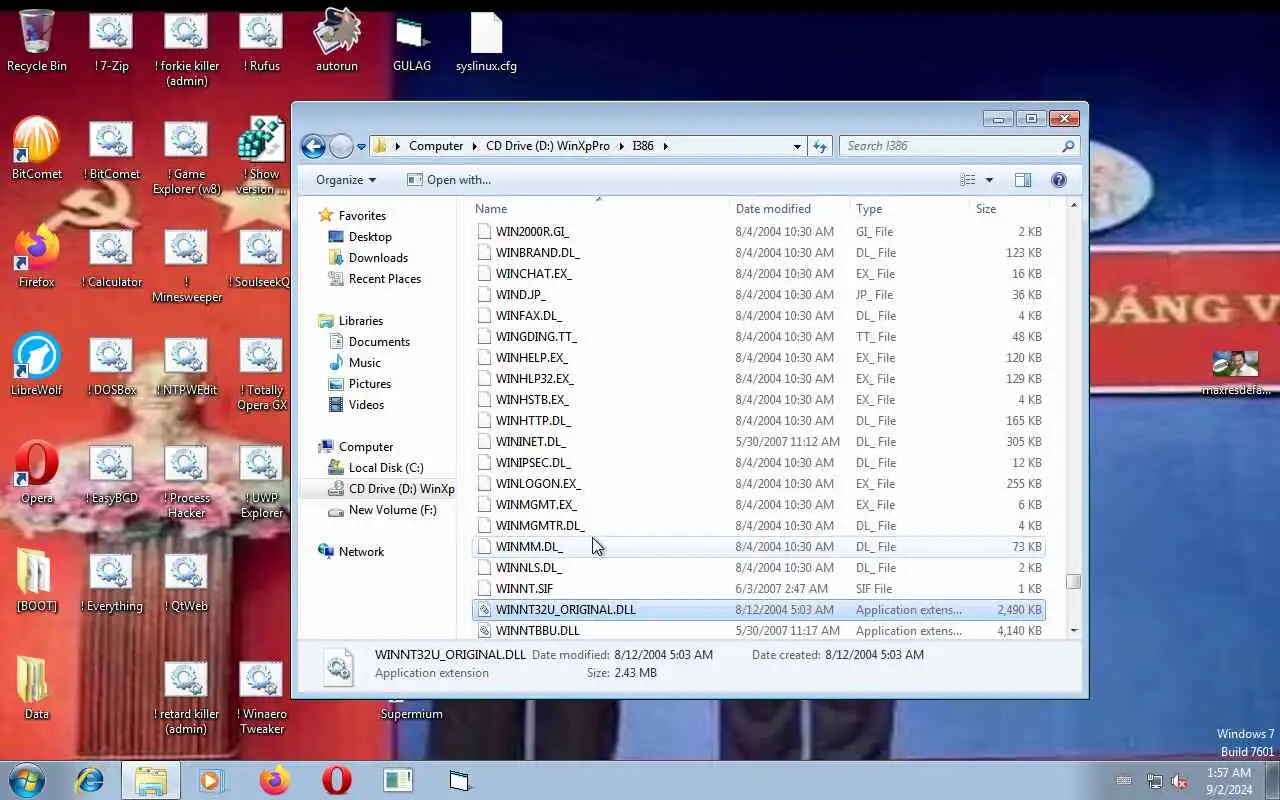Select Documents library in navigation pane
Image resolution: width=1280 pixels, height=800 pixels.
(x=379, y=342)
